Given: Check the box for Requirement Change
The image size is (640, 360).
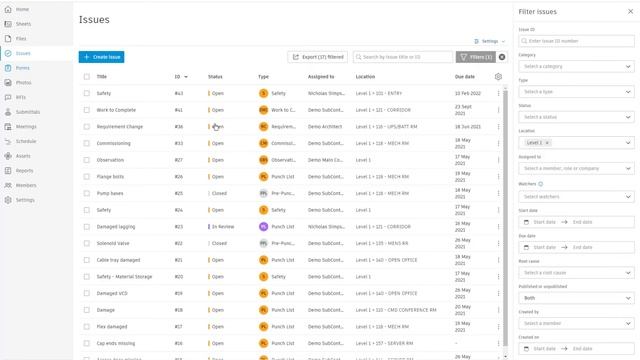Looking at the screenshot, I should click(87, 127).
